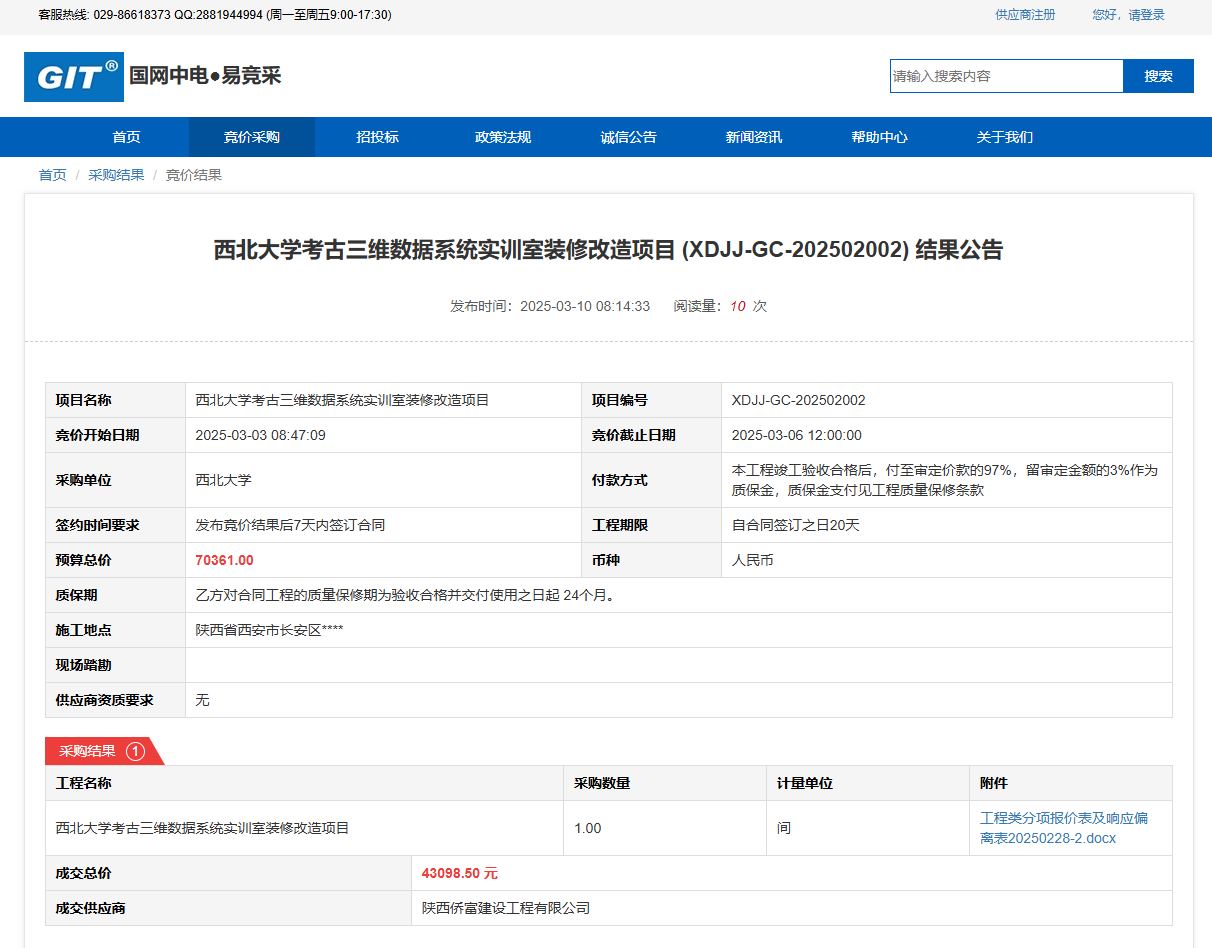Click 首页 in the breadcrumb trail
Viewport: 1212px width, 948px height.
pos(52,175)
